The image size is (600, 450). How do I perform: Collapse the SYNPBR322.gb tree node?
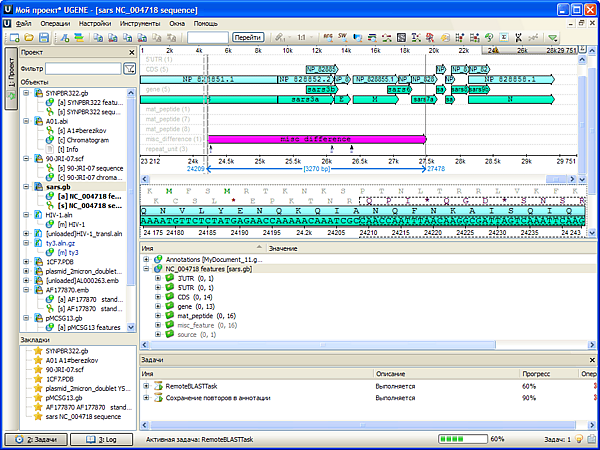click(x=25, y=92)
